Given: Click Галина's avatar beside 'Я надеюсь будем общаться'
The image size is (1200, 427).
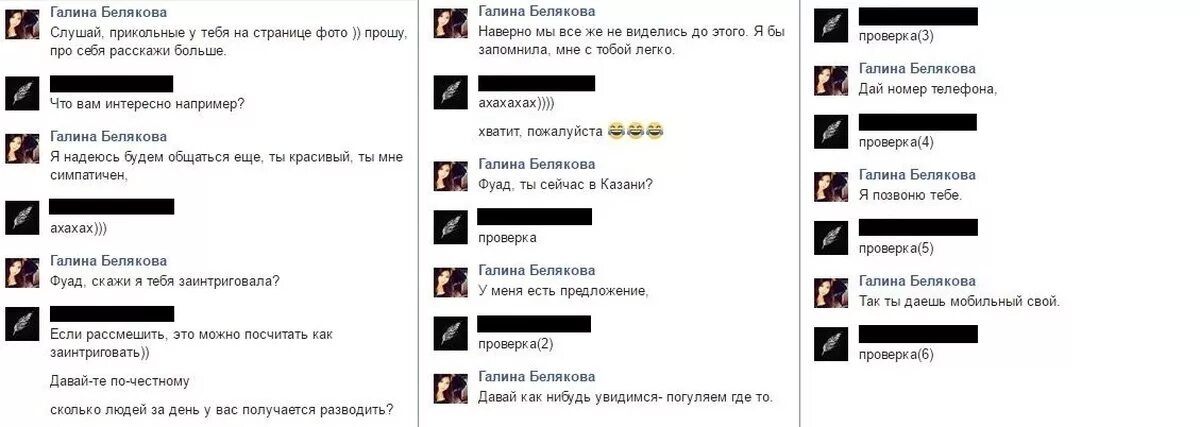Looking at the screenshot, I should click(23, 147).
